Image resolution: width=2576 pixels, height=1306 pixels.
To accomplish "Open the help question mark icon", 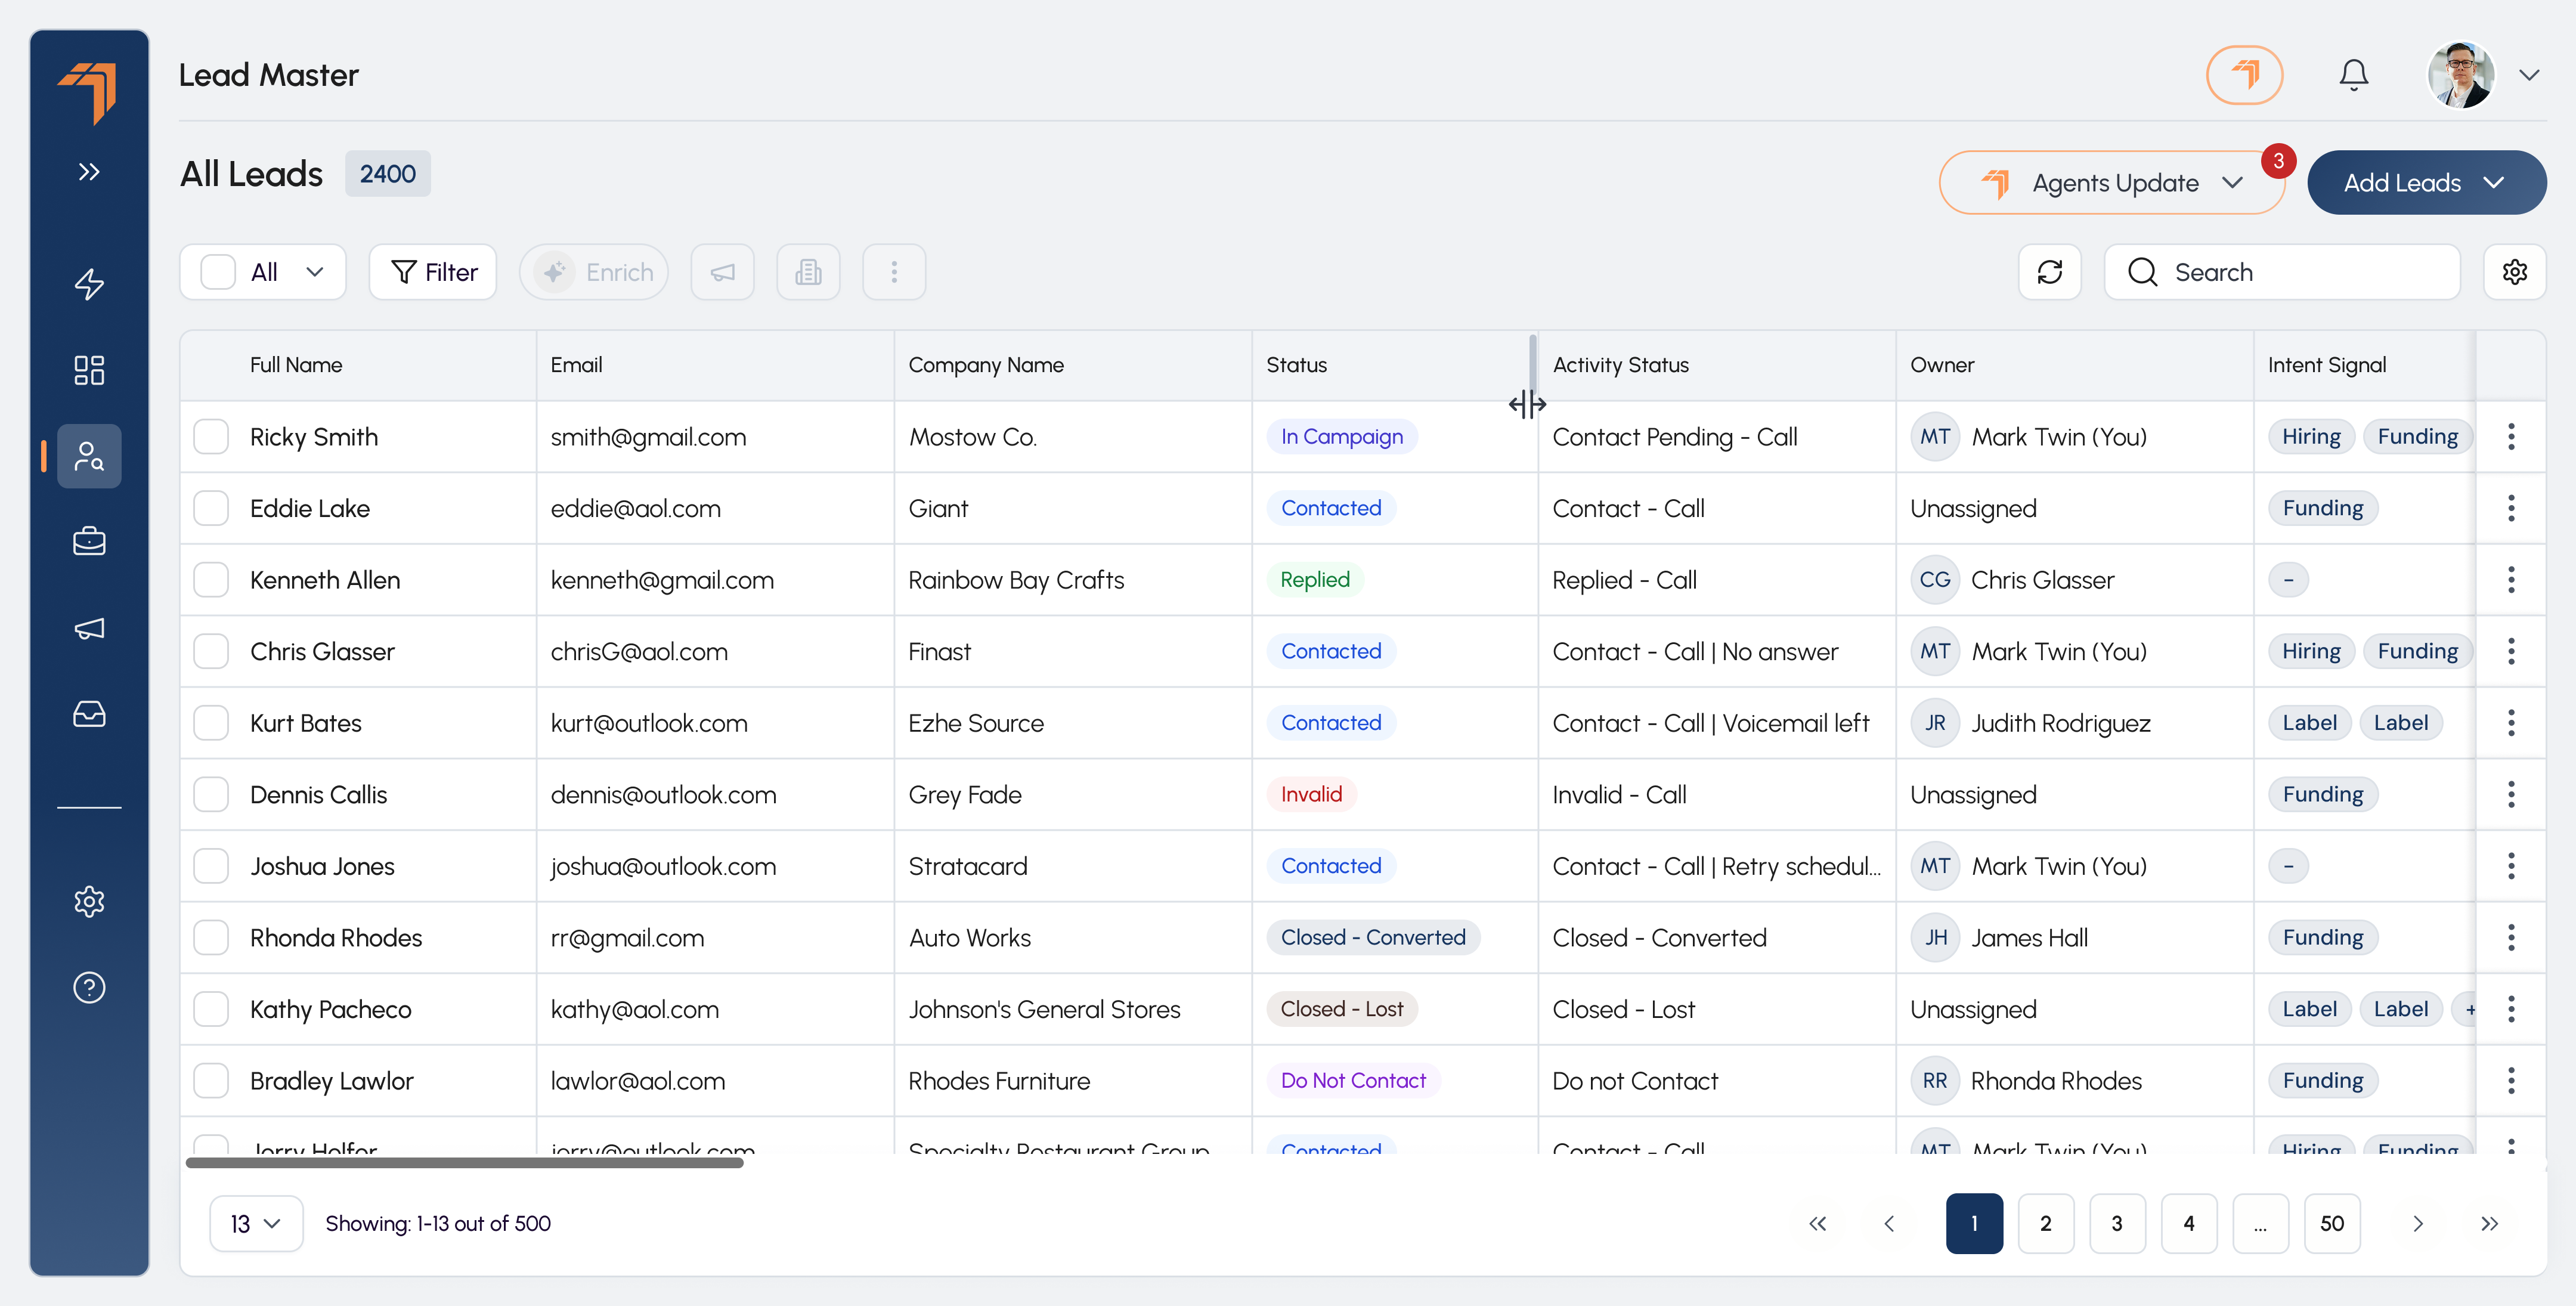I will pyautogui.click(x=89, y=987).
